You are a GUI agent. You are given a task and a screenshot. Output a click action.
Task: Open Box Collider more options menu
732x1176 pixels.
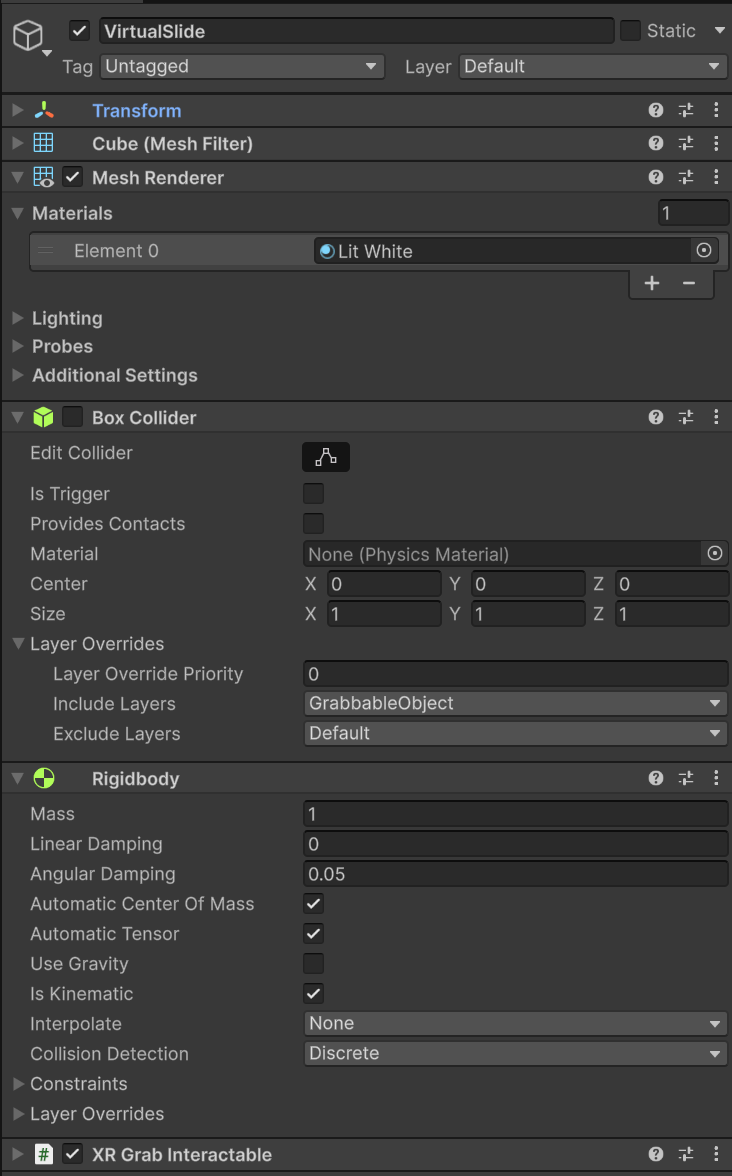pos(716,418)
